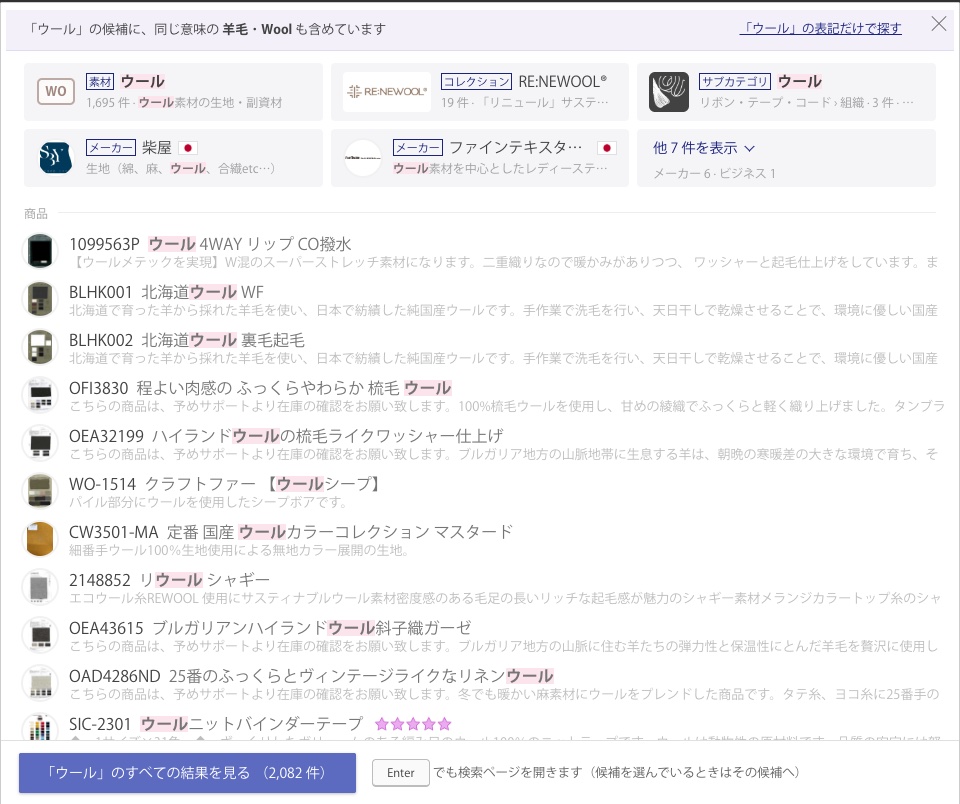Click the Enter key button
The image size is (960, 804).
pos(400,773)
